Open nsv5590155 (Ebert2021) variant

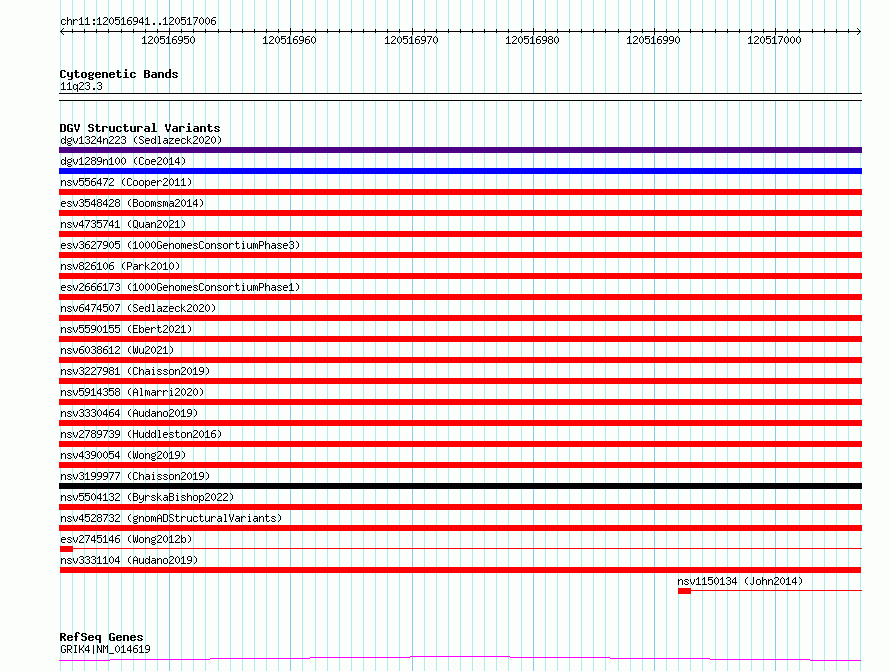[x=126, y=329]
